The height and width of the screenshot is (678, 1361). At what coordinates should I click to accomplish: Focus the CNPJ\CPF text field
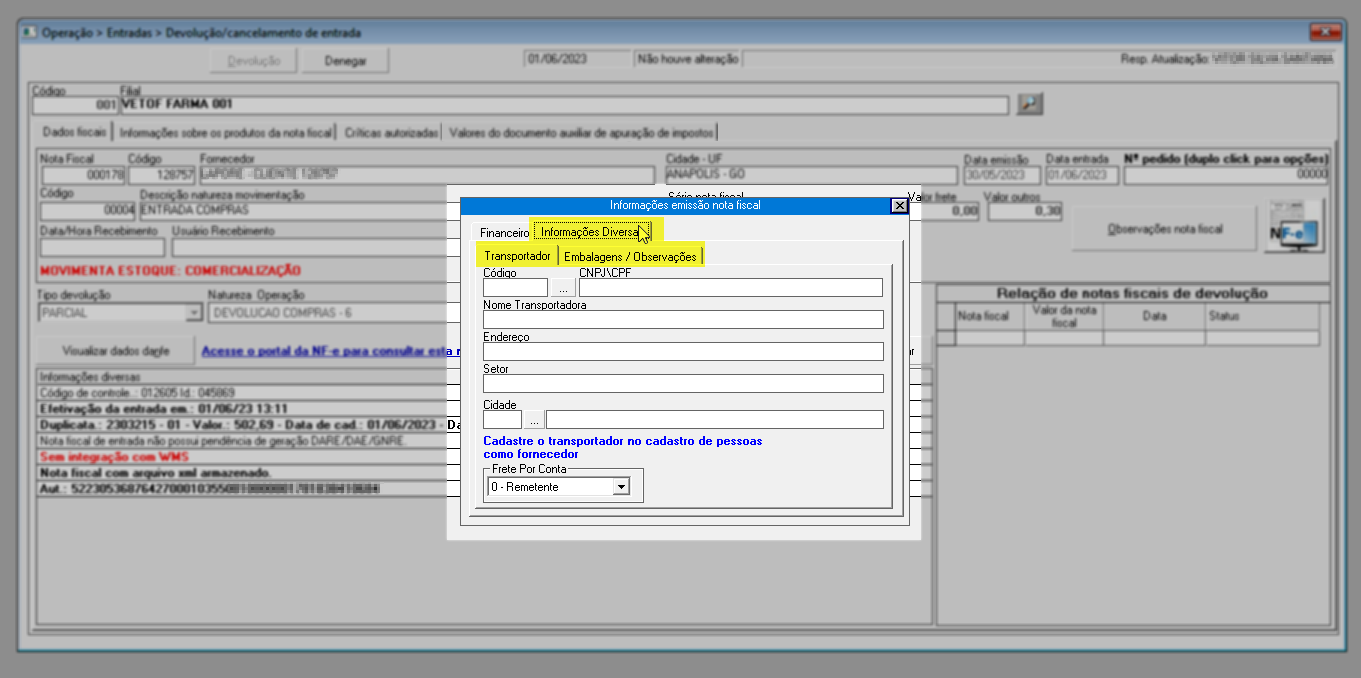pos(730,288)
